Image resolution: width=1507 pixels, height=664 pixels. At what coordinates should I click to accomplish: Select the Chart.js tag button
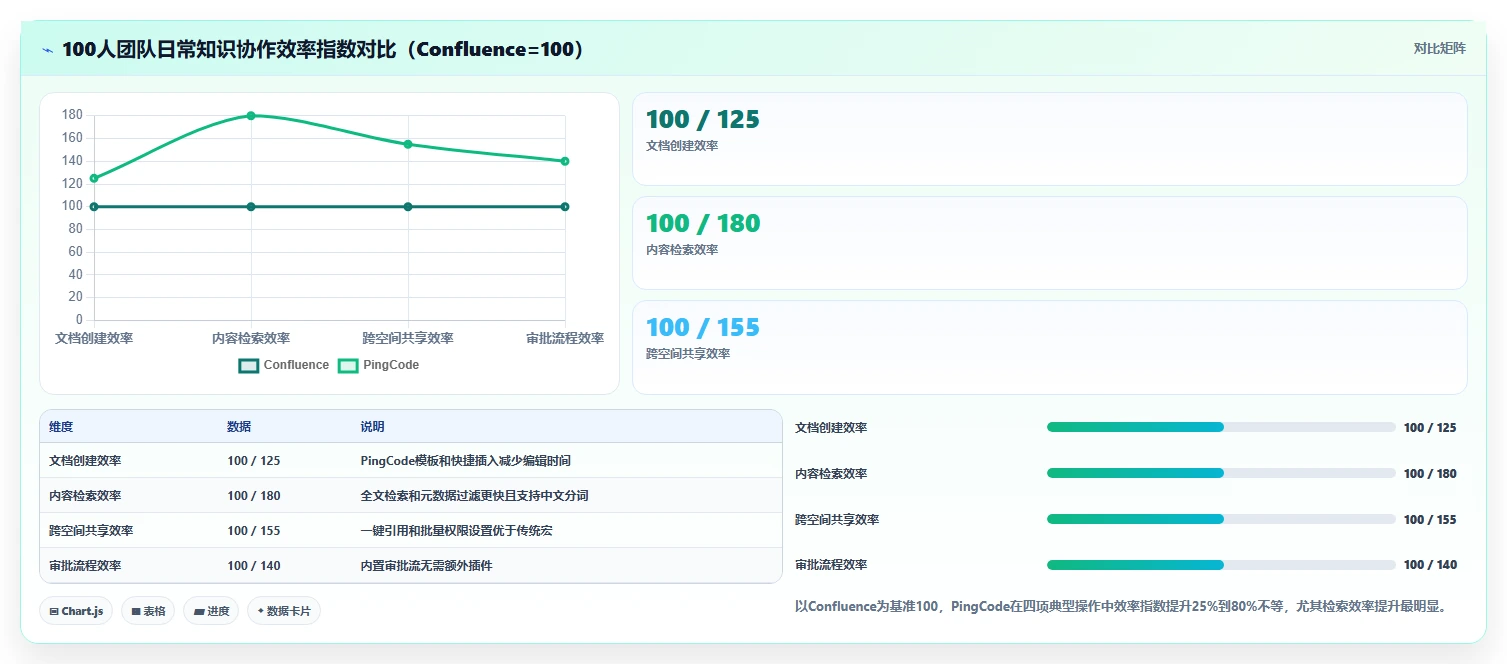point(77,611)
